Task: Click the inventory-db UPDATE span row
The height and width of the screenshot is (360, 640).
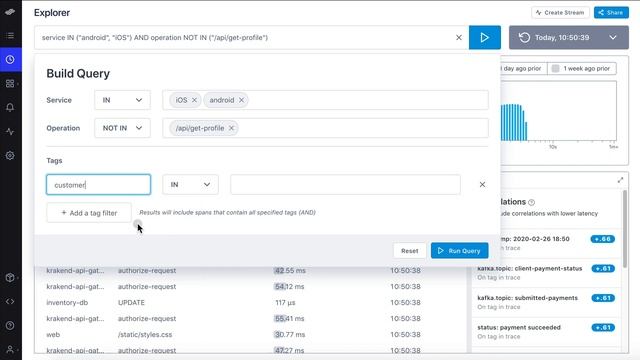Action: point(250,302)
